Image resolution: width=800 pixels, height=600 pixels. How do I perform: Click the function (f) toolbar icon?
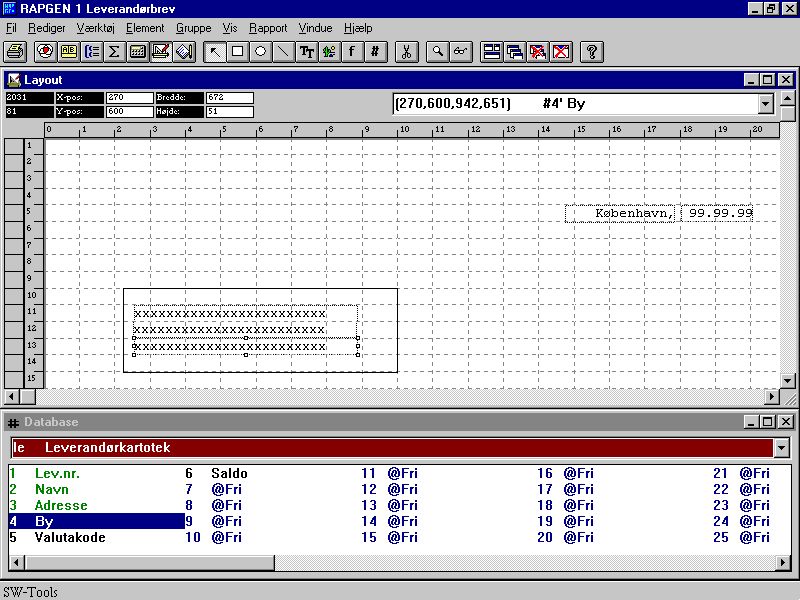tap(353, 51)
